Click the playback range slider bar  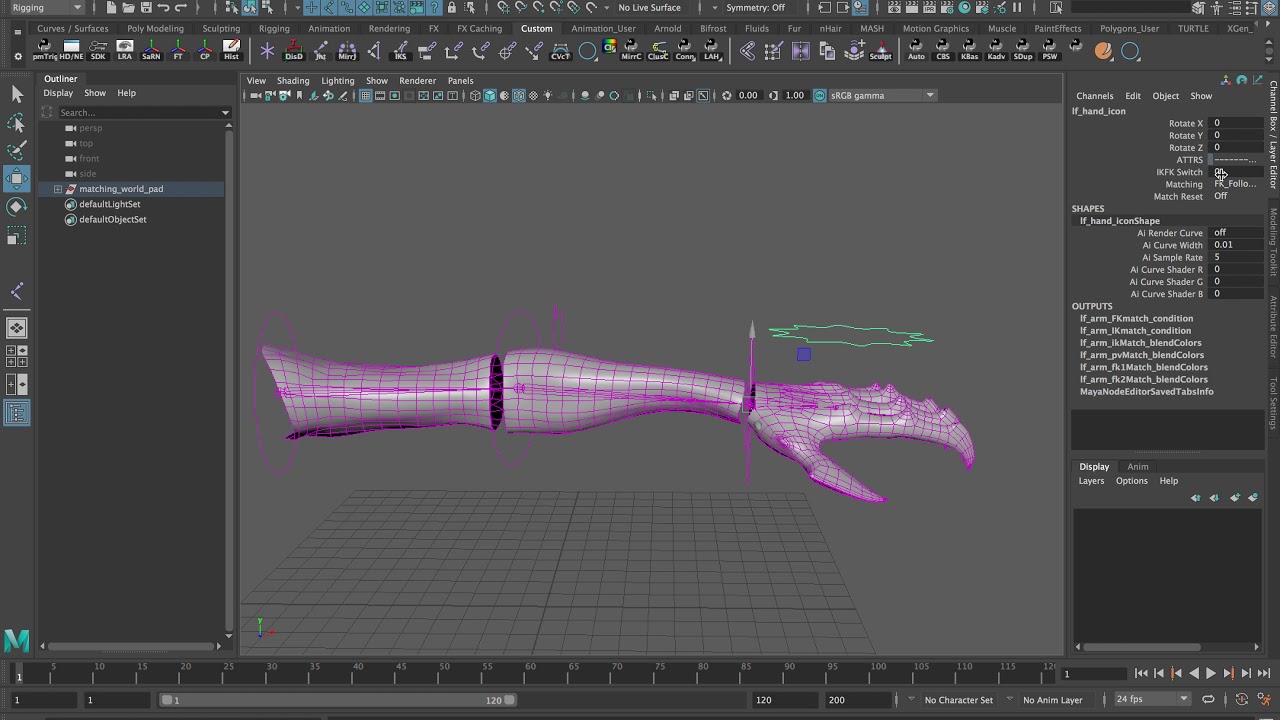pos(340,700)
